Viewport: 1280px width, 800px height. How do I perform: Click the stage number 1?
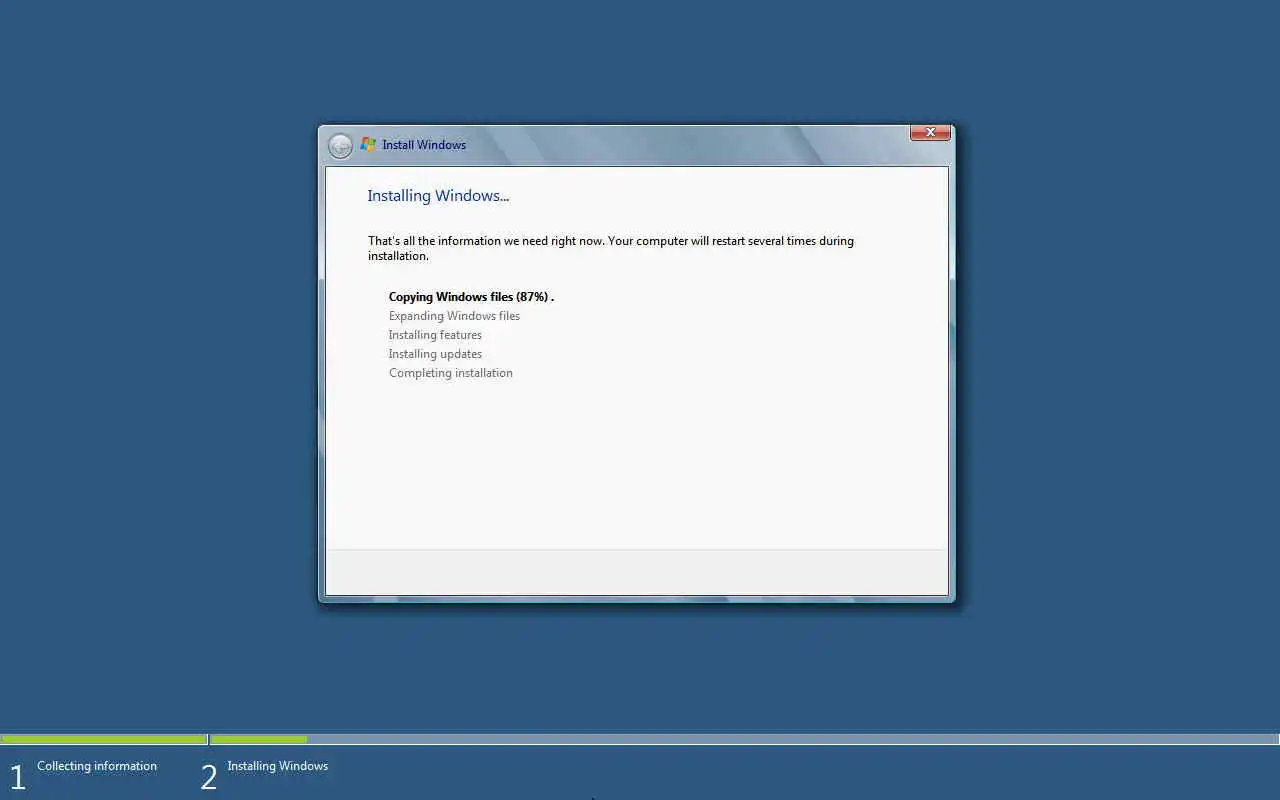point(17,777)
